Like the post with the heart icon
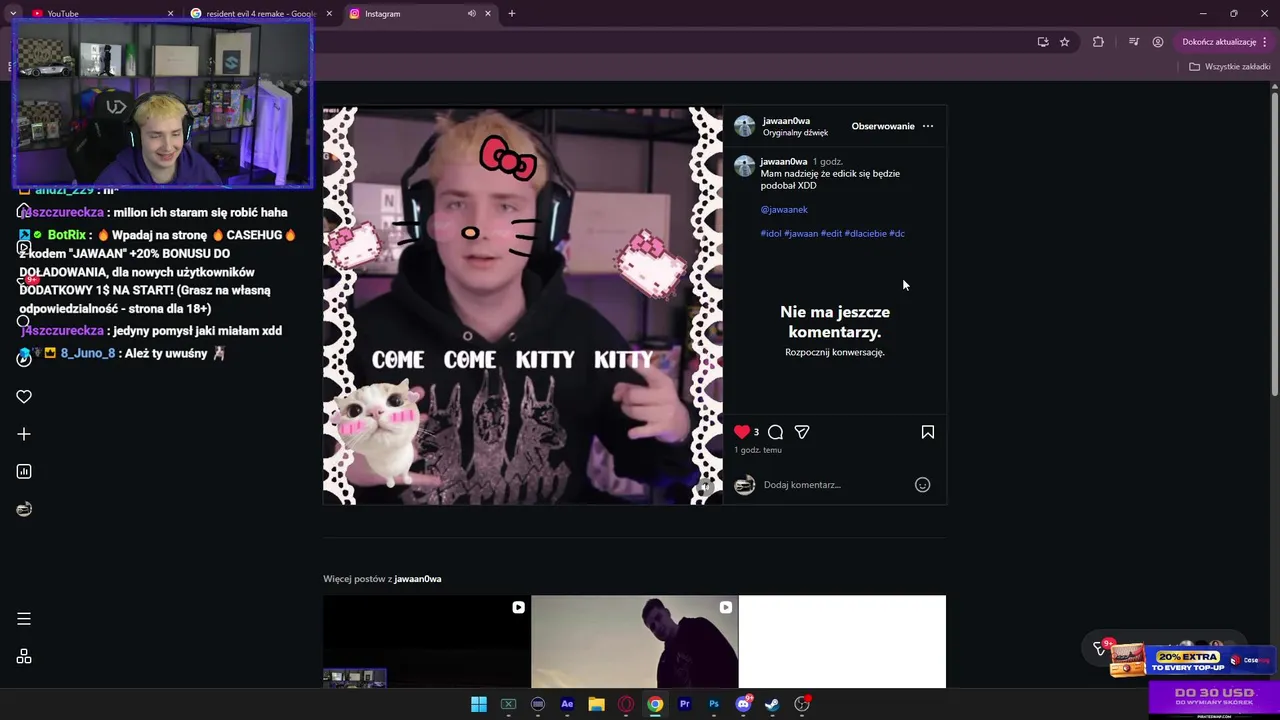The width and height of the screenshot is (1280, 720). coord(742,432)
